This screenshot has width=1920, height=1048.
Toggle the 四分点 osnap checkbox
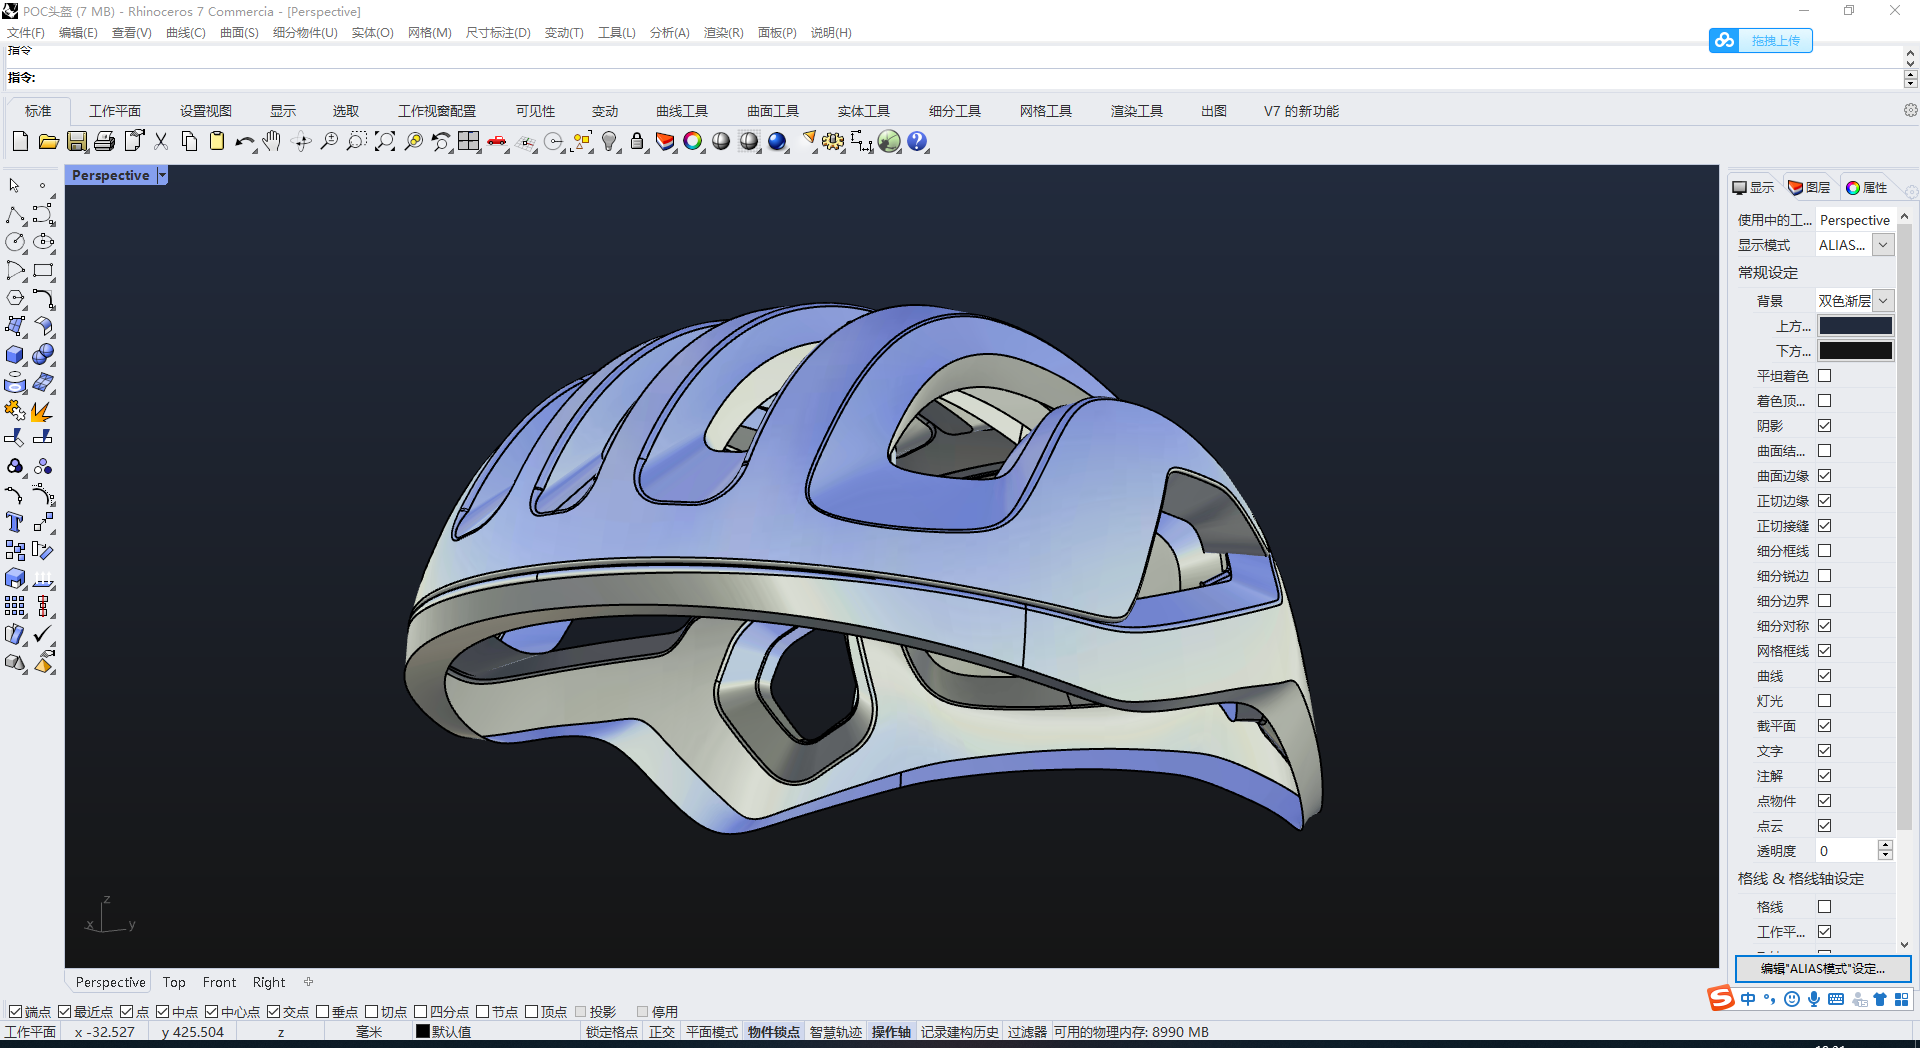(421, 1011)
